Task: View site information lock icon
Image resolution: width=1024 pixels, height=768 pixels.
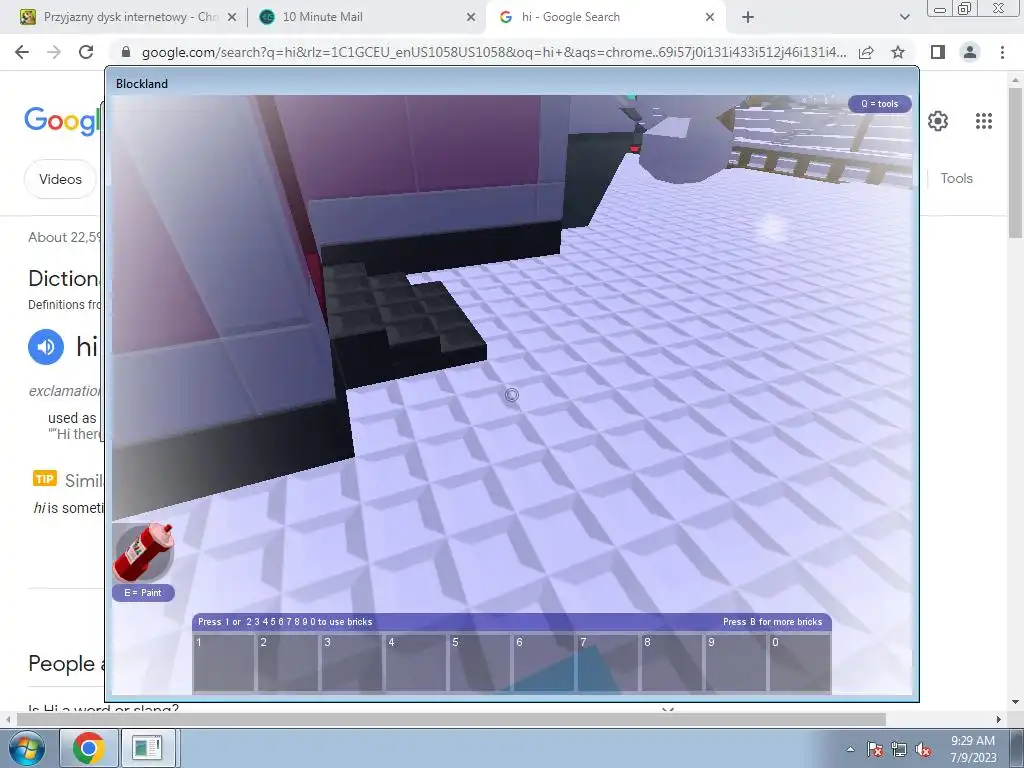Action: (x=126, y=52)
